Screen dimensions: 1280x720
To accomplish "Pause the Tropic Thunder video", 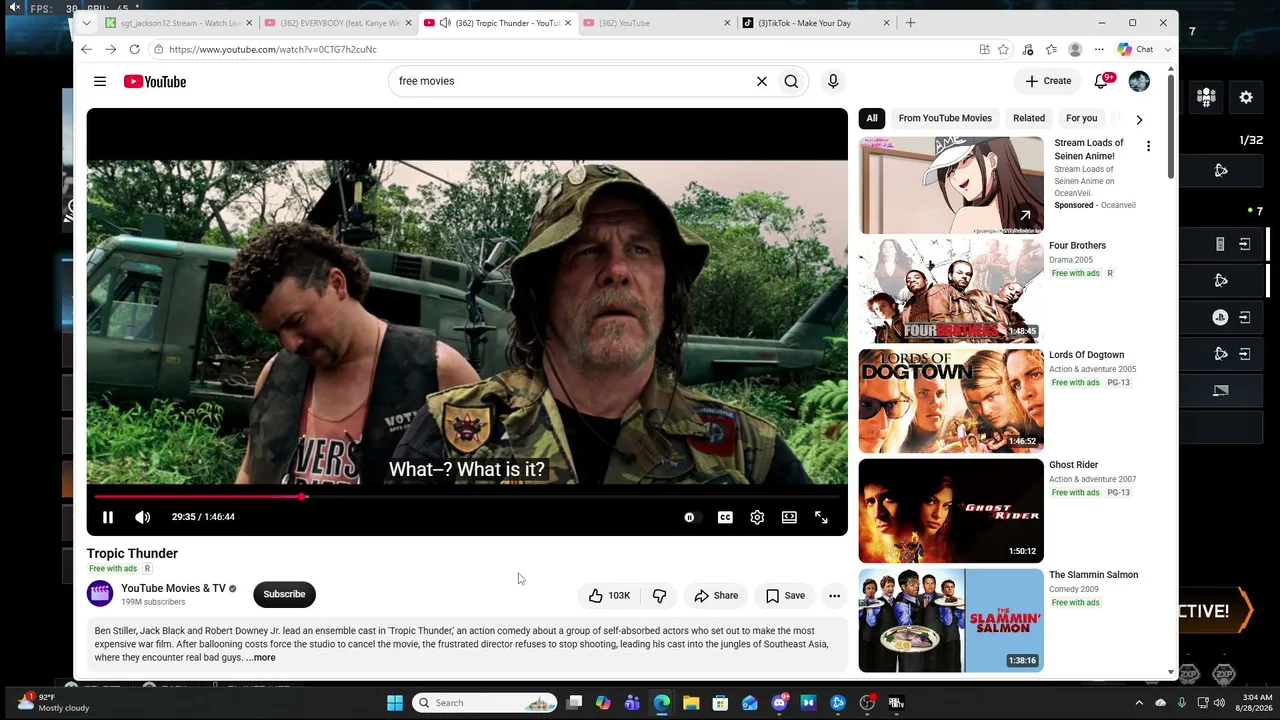I will click(x=108, y=517).
